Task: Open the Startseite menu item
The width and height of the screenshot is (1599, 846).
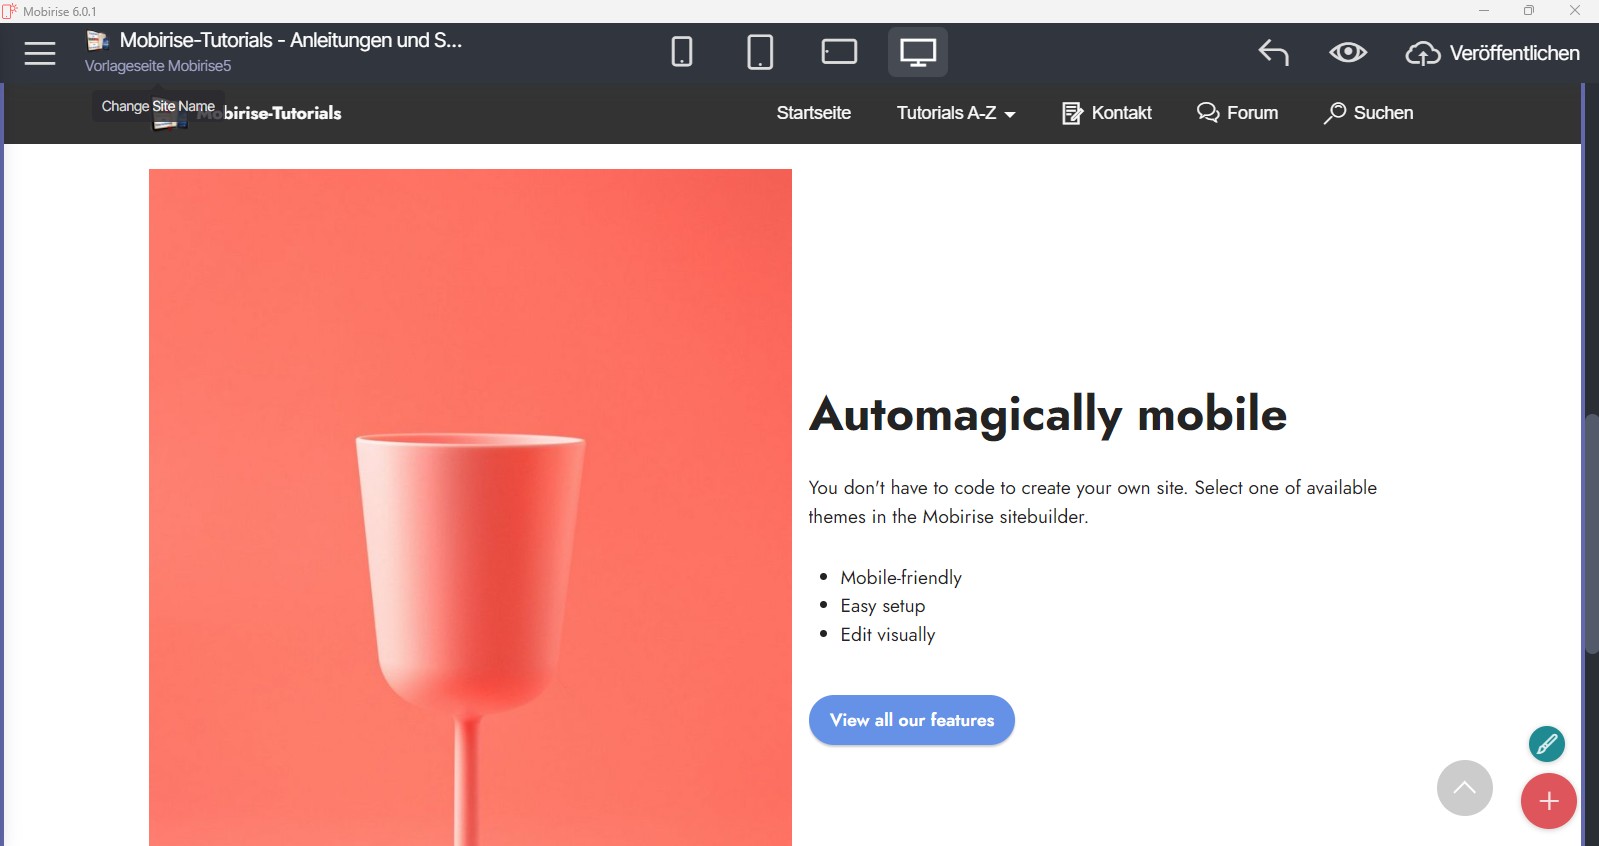Action: pyautogui.click(x=813, y=113)
